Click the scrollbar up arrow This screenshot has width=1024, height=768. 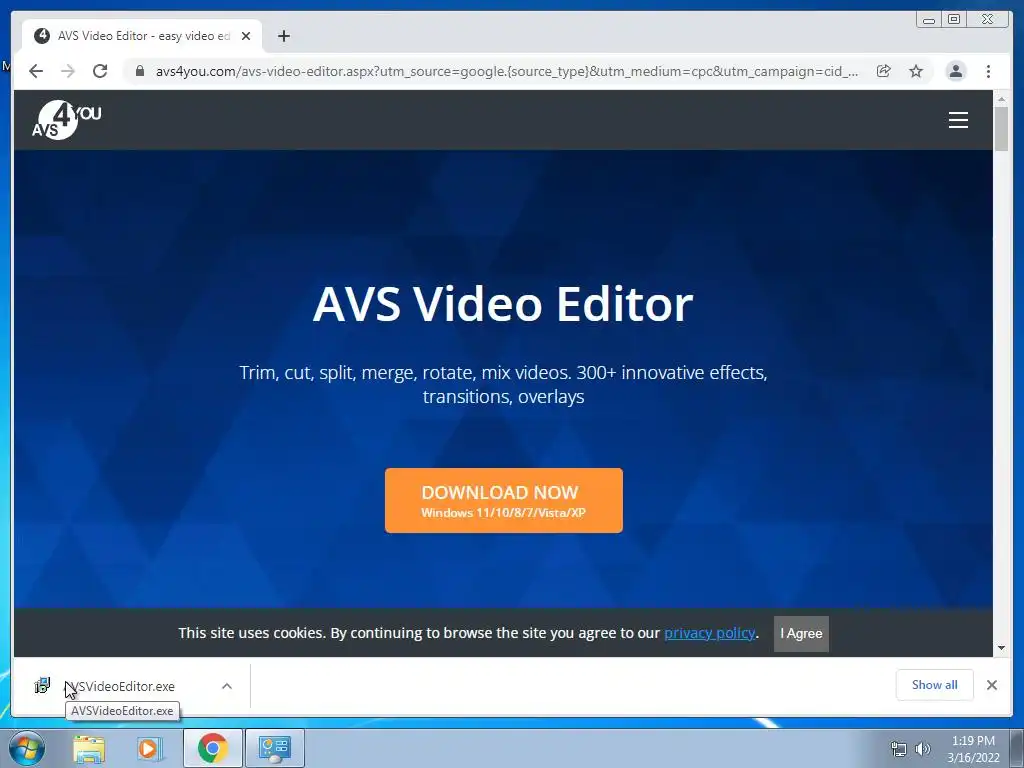coord(1001,99)
